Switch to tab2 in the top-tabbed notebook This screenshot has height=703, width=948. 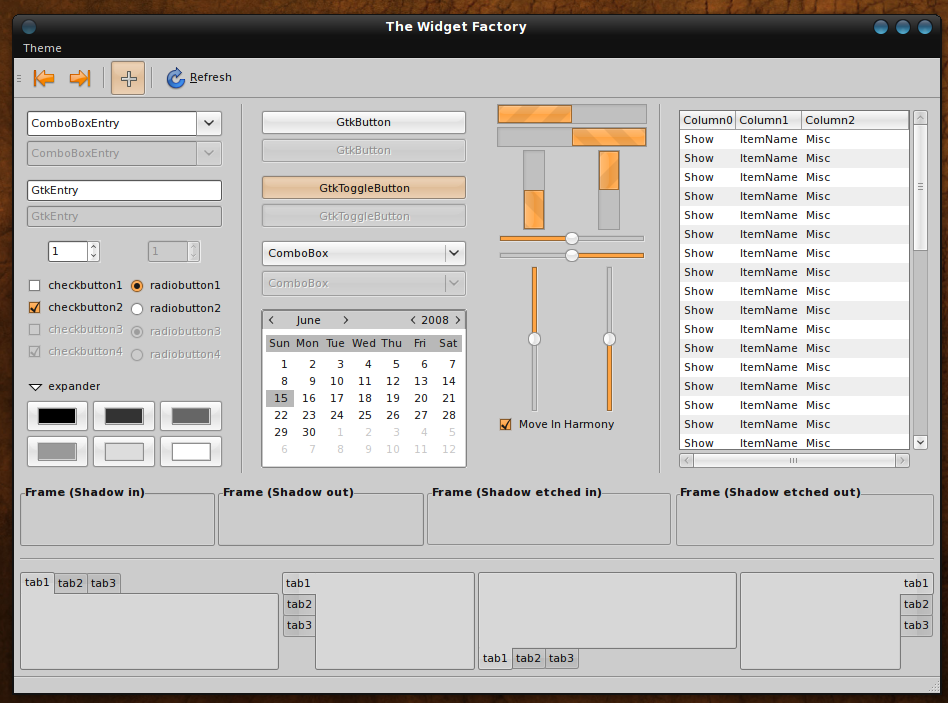tap(70, 583)
